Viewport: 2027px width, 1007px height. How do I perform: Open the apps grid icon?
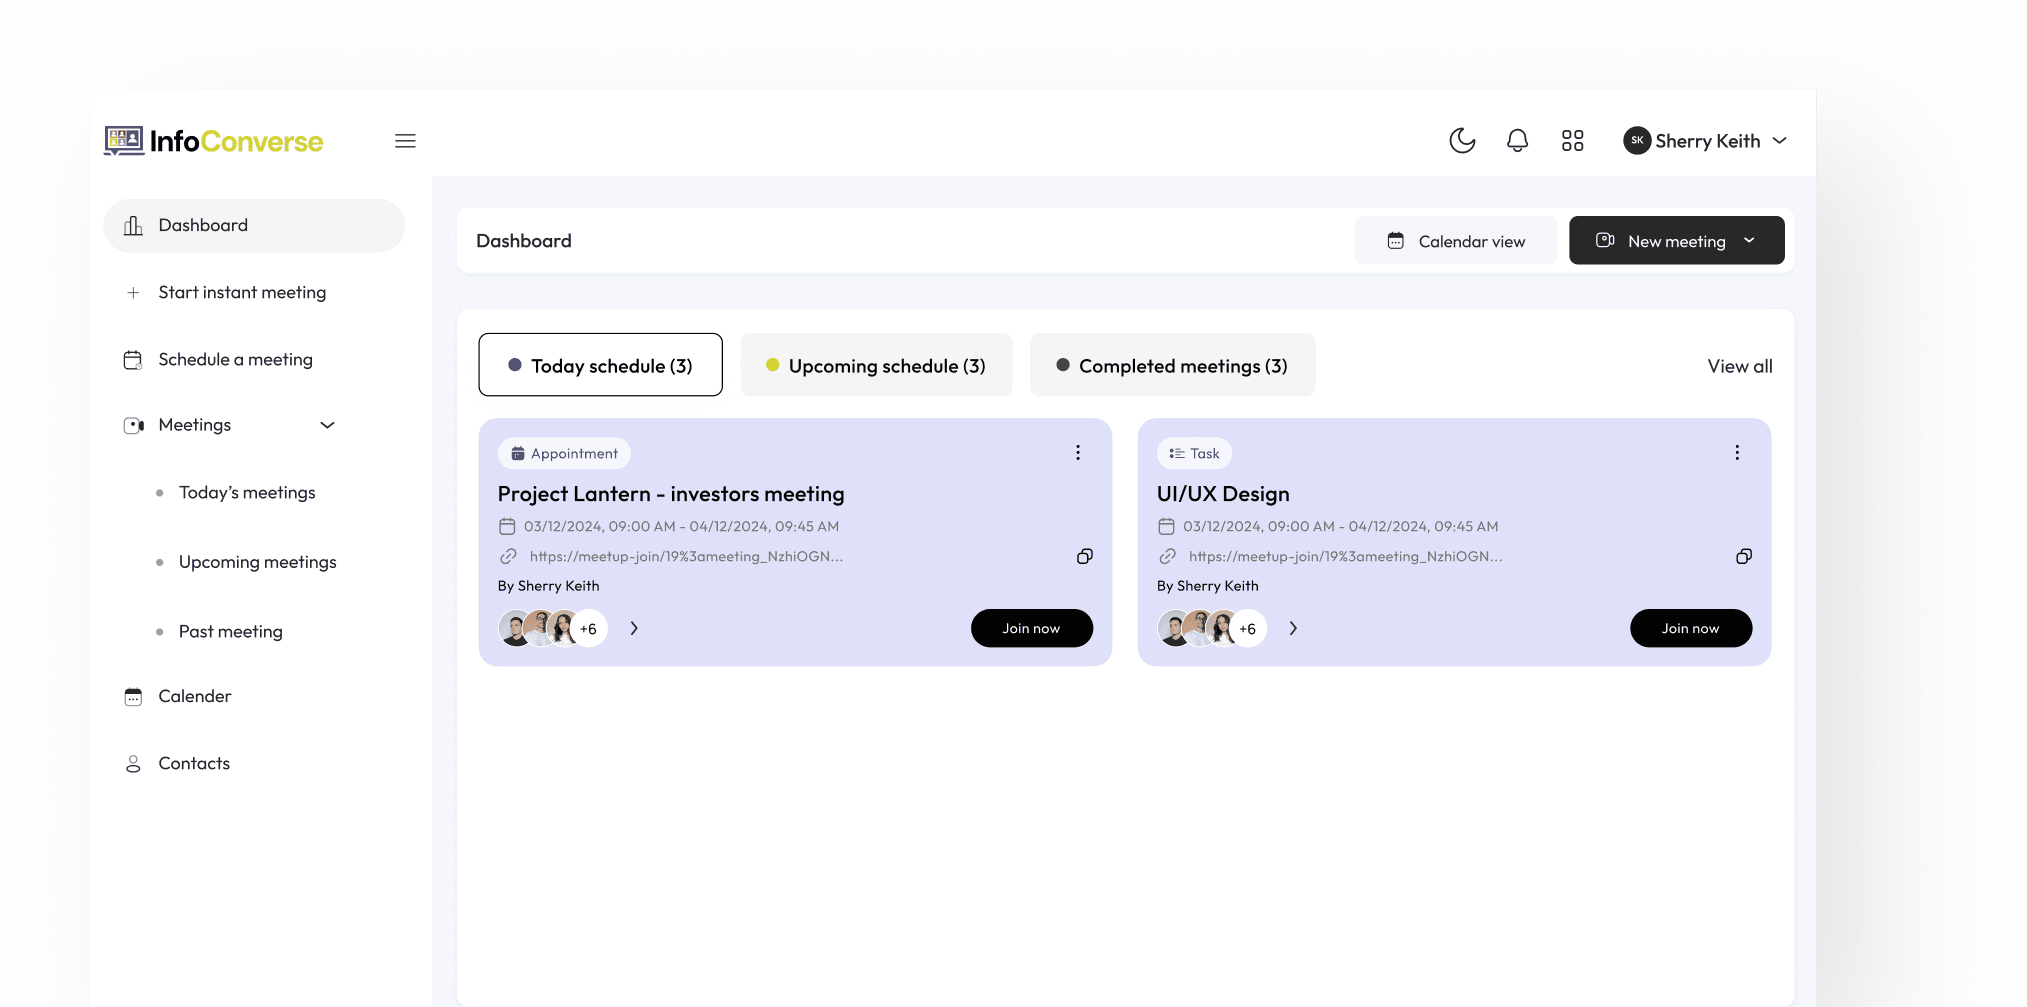coord(1573,141)
